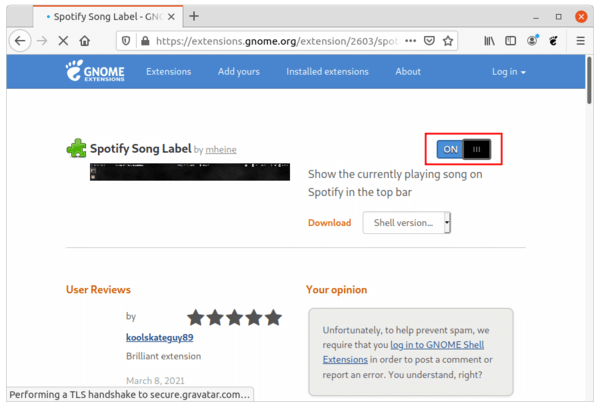Image resolution: width=600 pixels, height=408 pixels.
Task: Click the five-star review rating
Action: pos(234,318)
